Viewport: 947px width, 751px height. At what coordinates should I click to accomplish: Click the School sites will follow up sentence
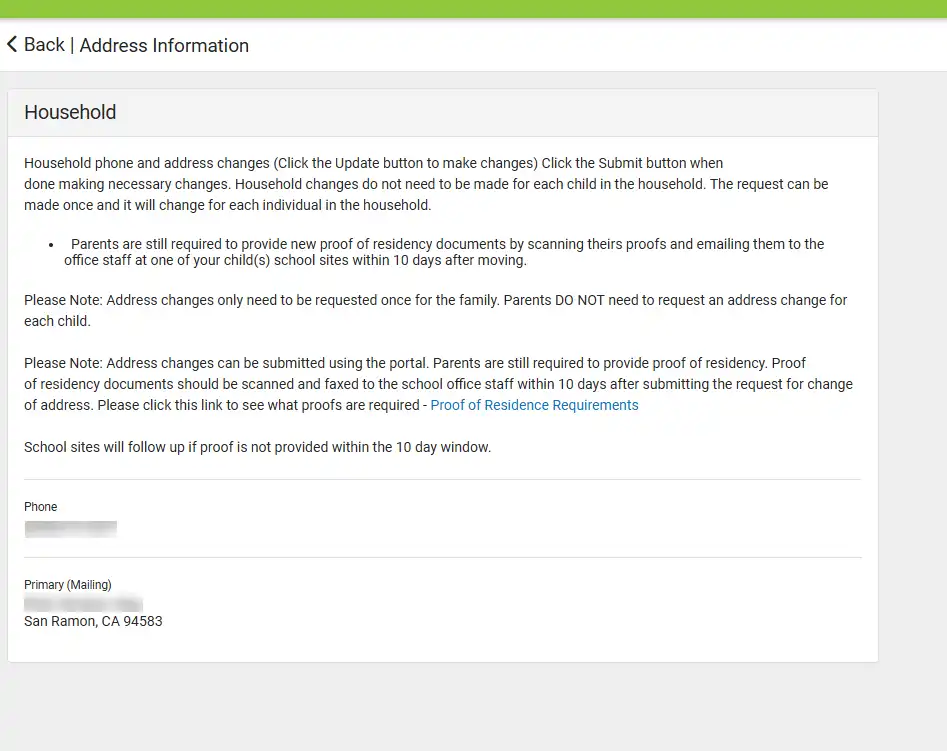point(257,447)
